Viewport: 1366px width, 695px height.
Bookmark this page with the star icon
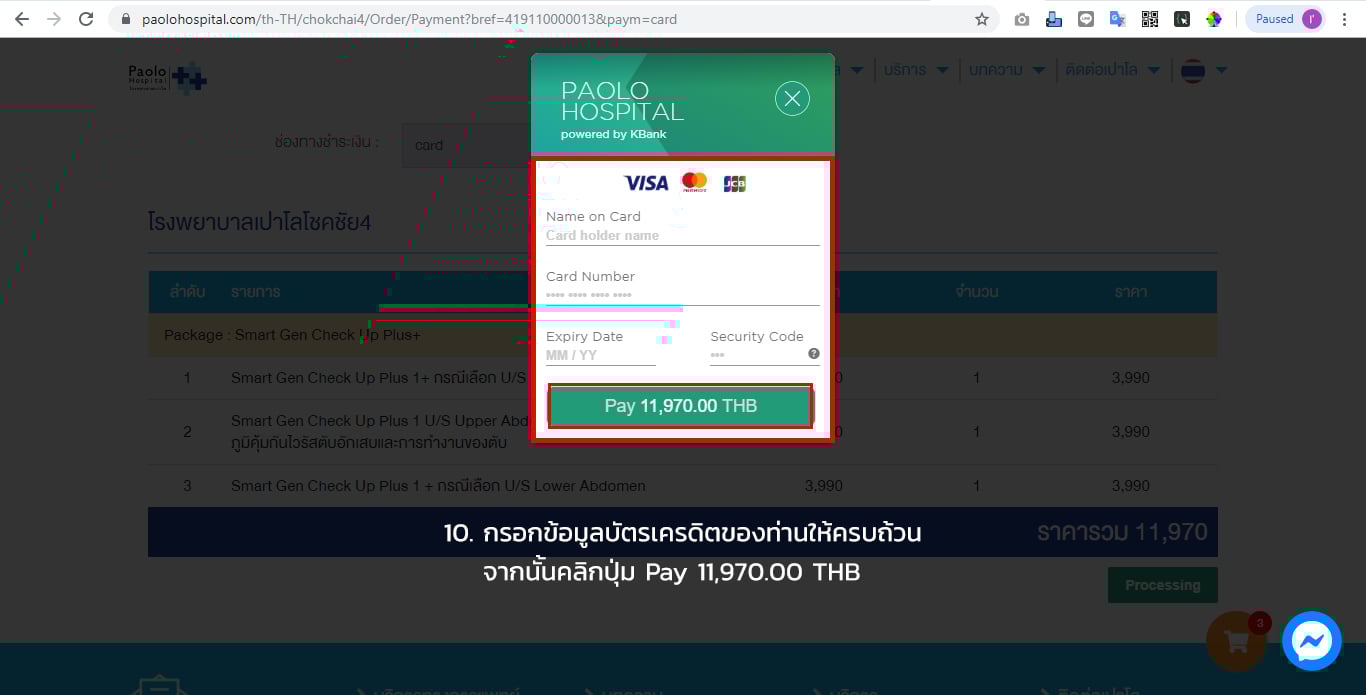982,19
